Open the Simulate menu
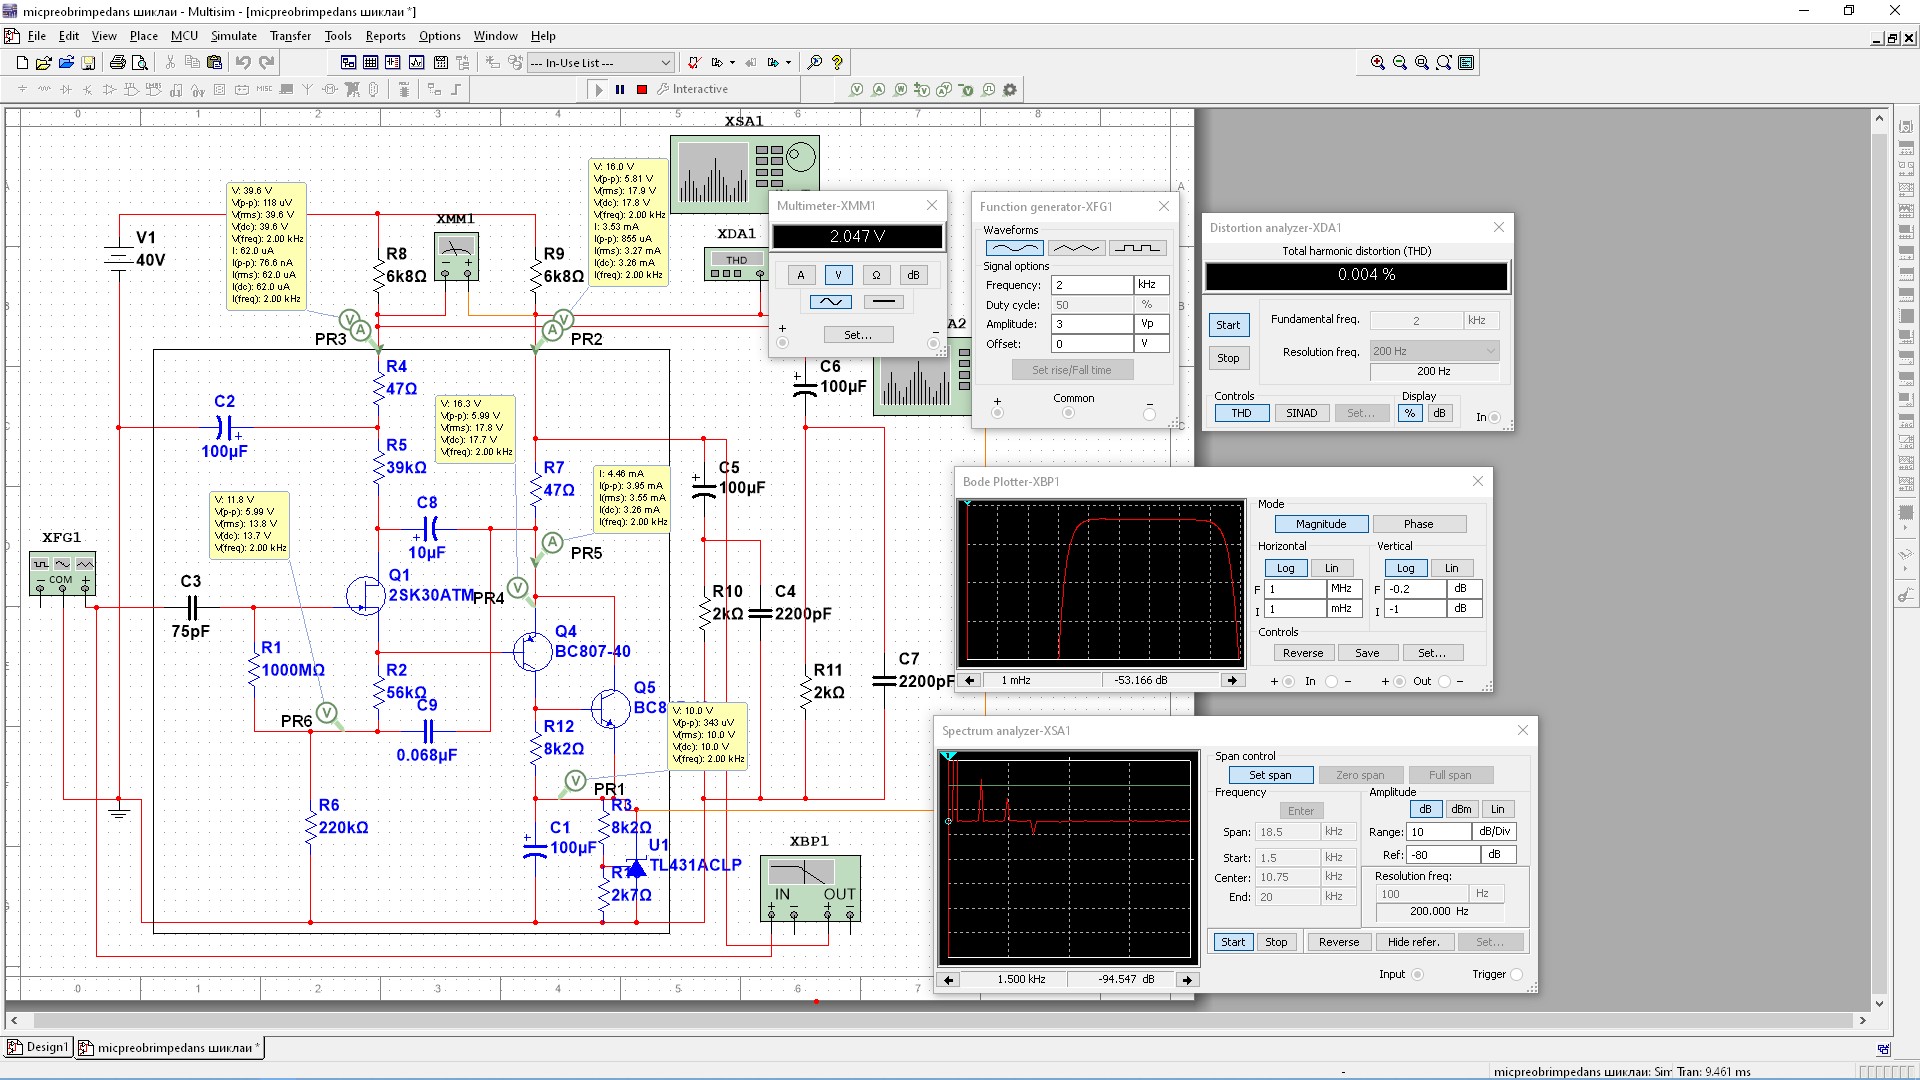The image size is (1920, 1080). coord(233,35)
